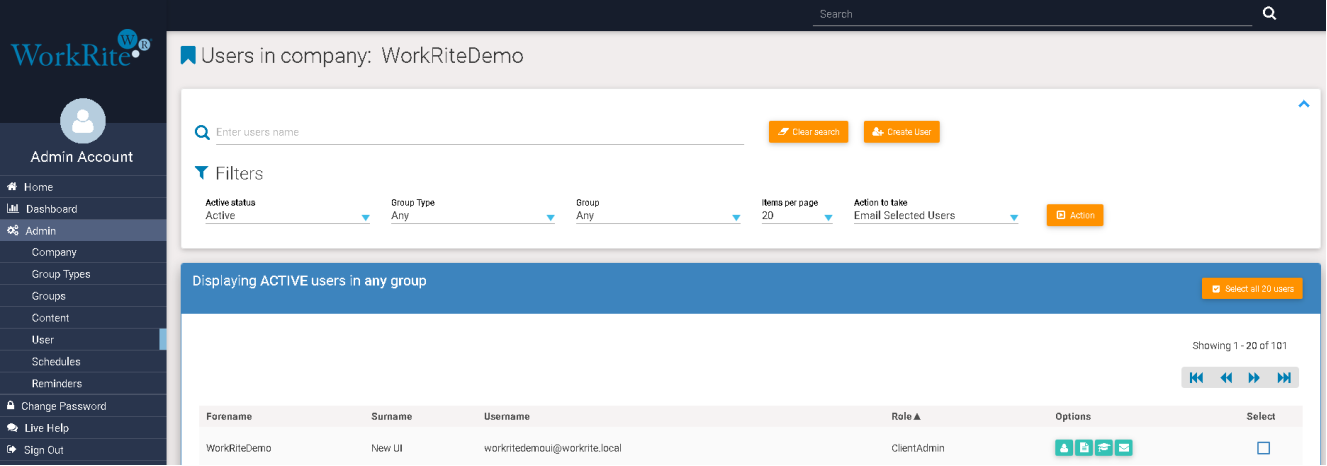Open the Action to take dropdown
The width and height of the screenshot is (1327, 466).
pos(935,216)
